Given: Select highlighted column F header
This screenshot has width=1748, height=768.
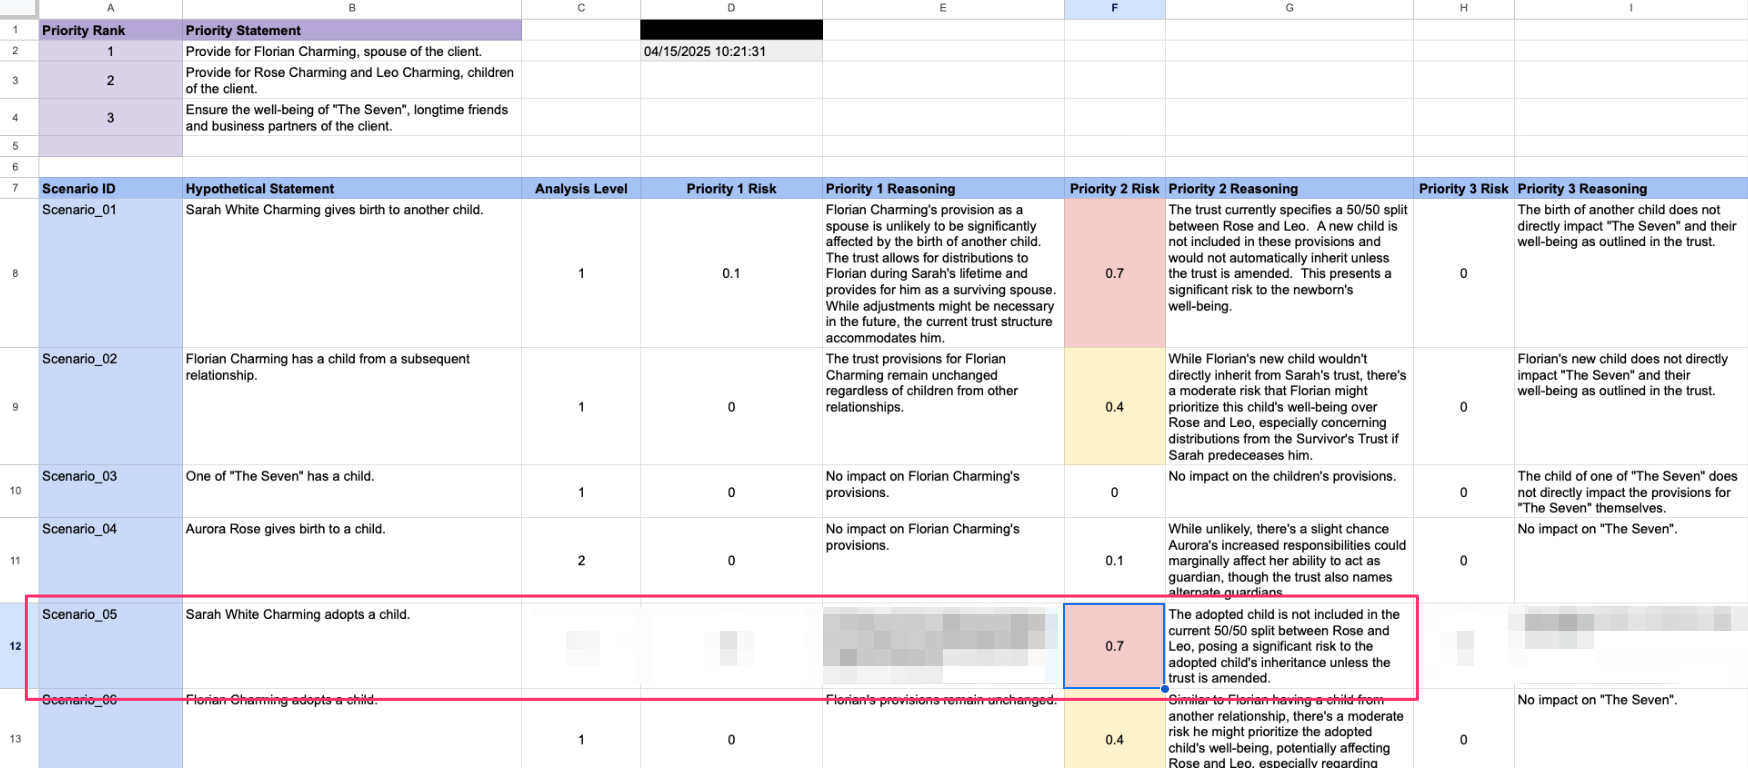Looking at the screenshot, I should [x=1115, y=8].
